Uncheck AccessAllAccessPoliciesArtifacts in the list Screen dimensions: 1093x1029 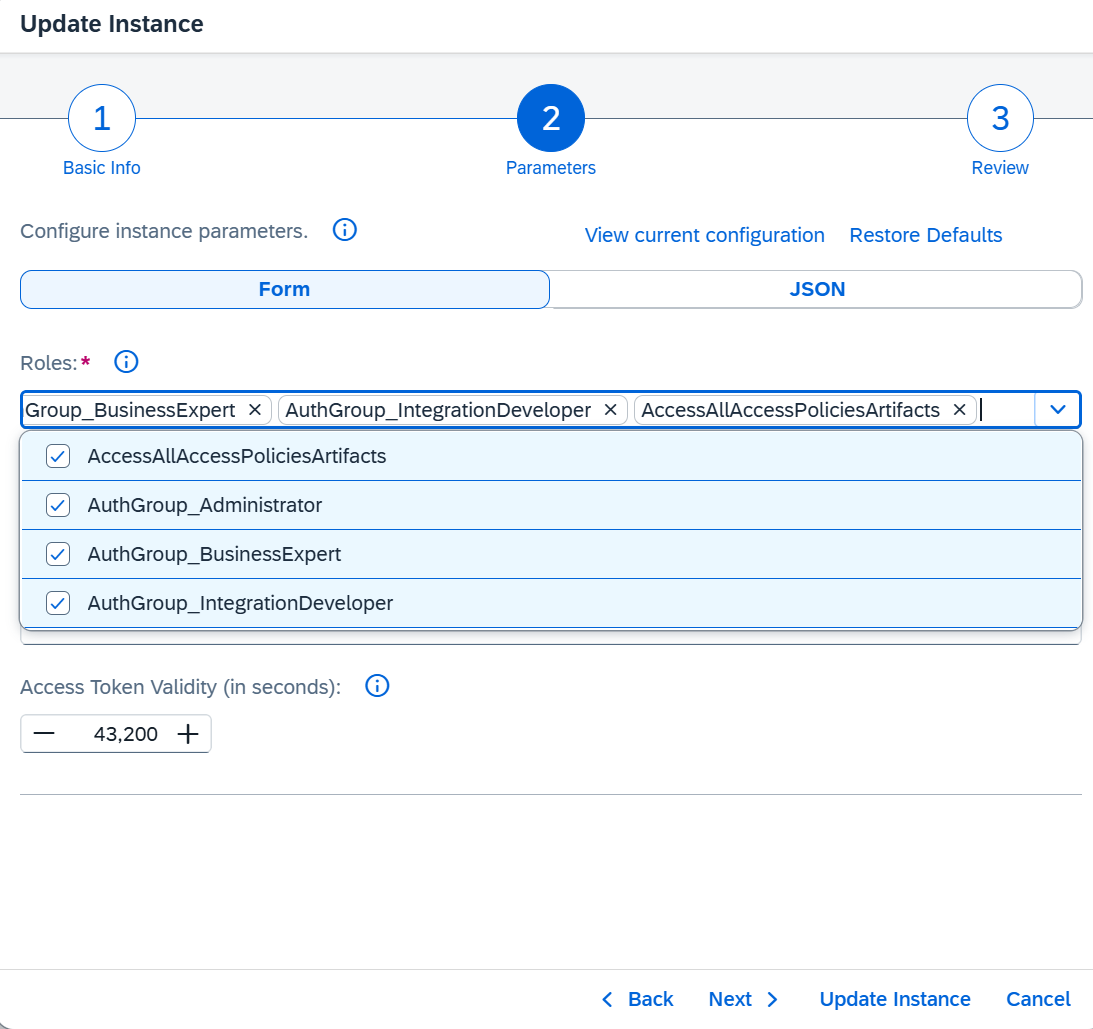point(58,456)
